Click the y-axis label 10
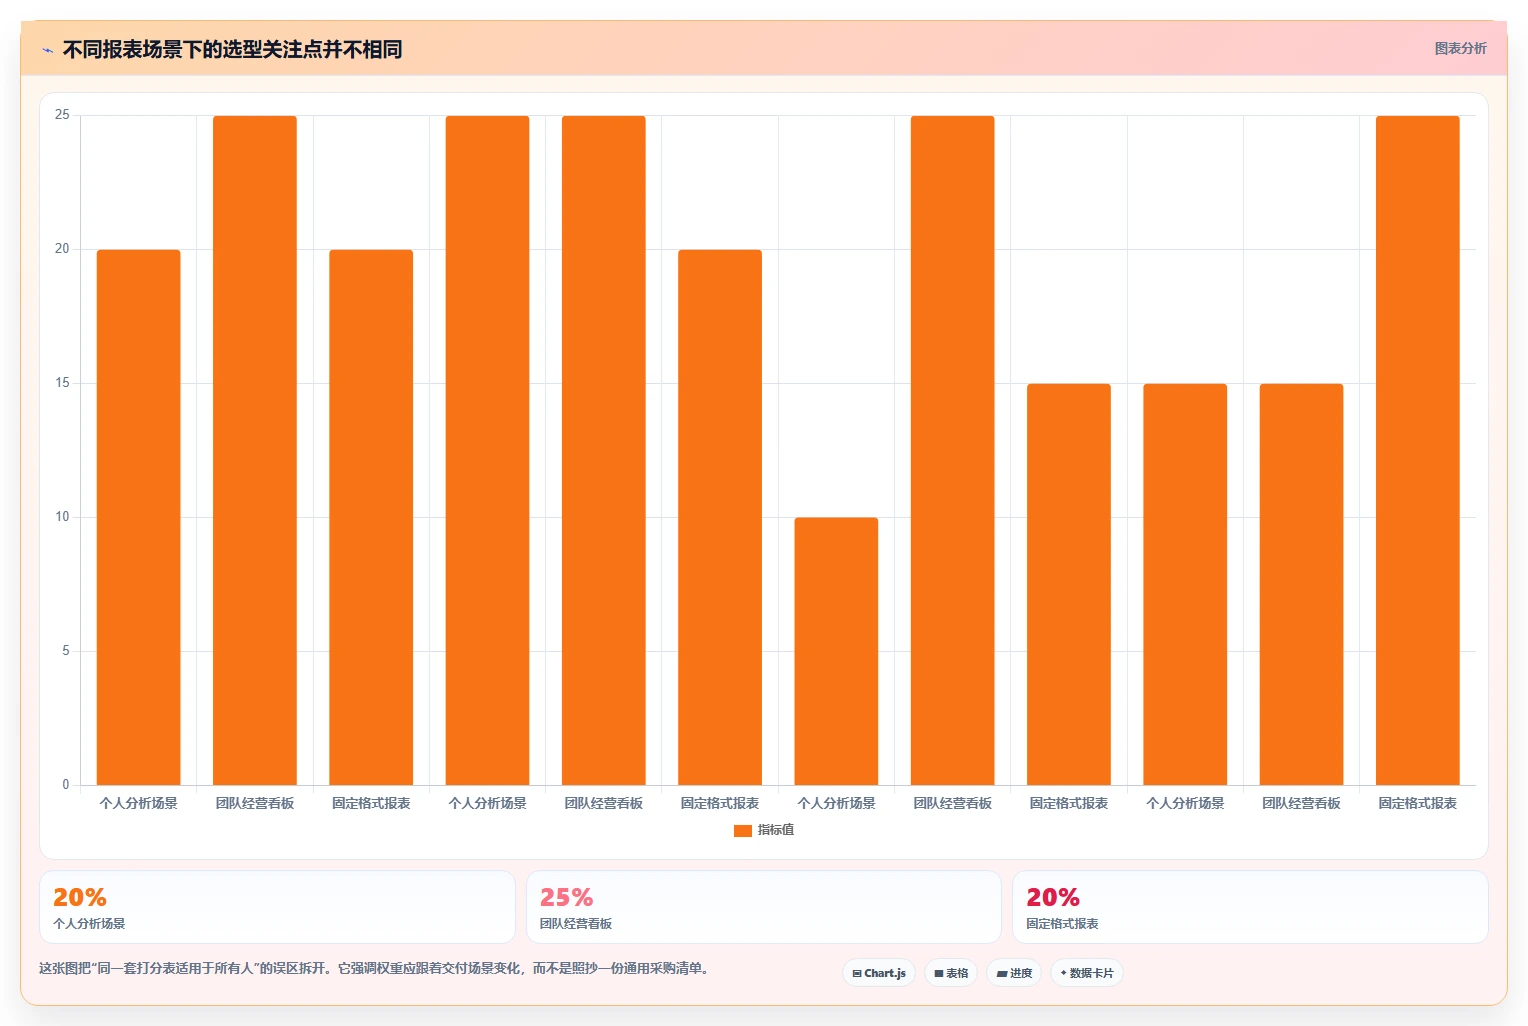Screen dimensions: 1528x1026 click(62, 517)
